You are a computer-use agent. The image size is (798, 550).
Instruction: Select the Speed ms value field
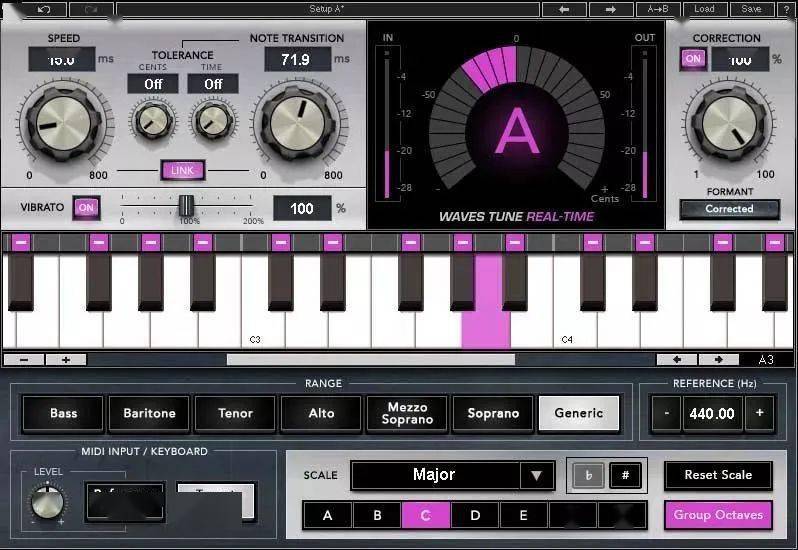pos(62,59)
